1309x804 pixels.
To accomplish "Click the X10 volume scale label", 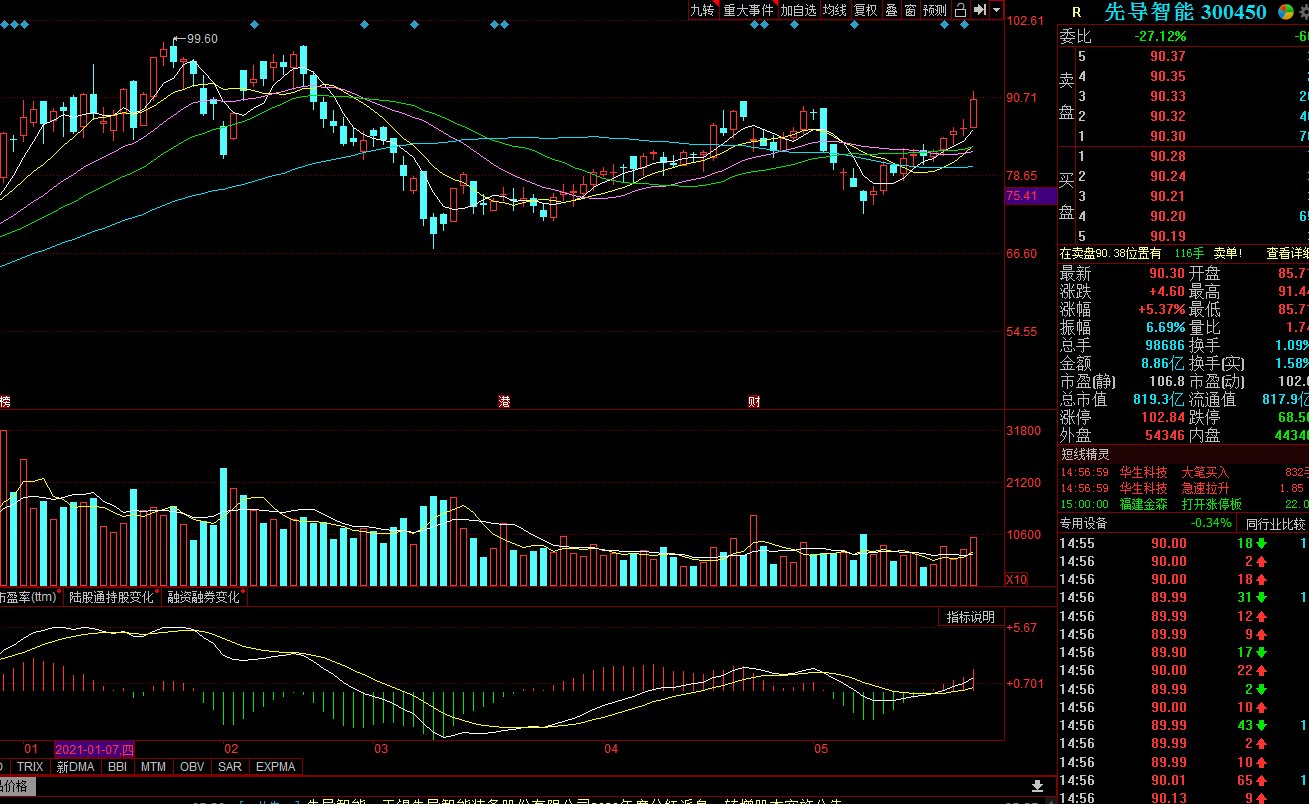I will (x=1016, y=579).
